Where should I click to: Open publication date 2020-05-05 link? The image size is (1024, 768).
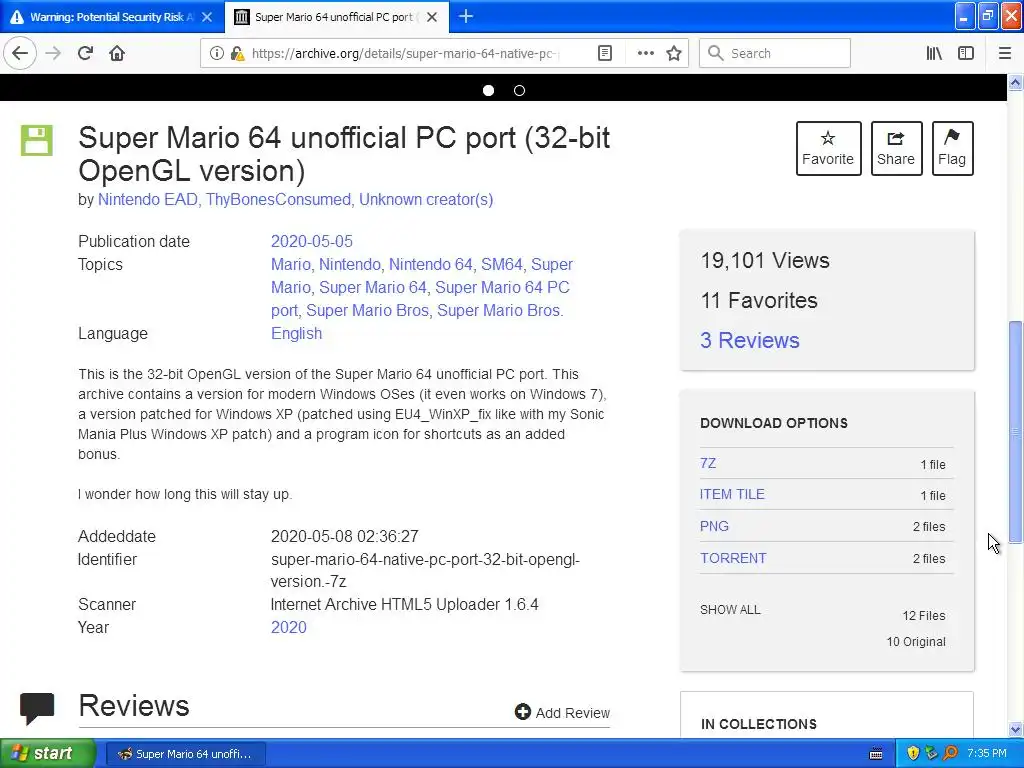click(312, 241)
